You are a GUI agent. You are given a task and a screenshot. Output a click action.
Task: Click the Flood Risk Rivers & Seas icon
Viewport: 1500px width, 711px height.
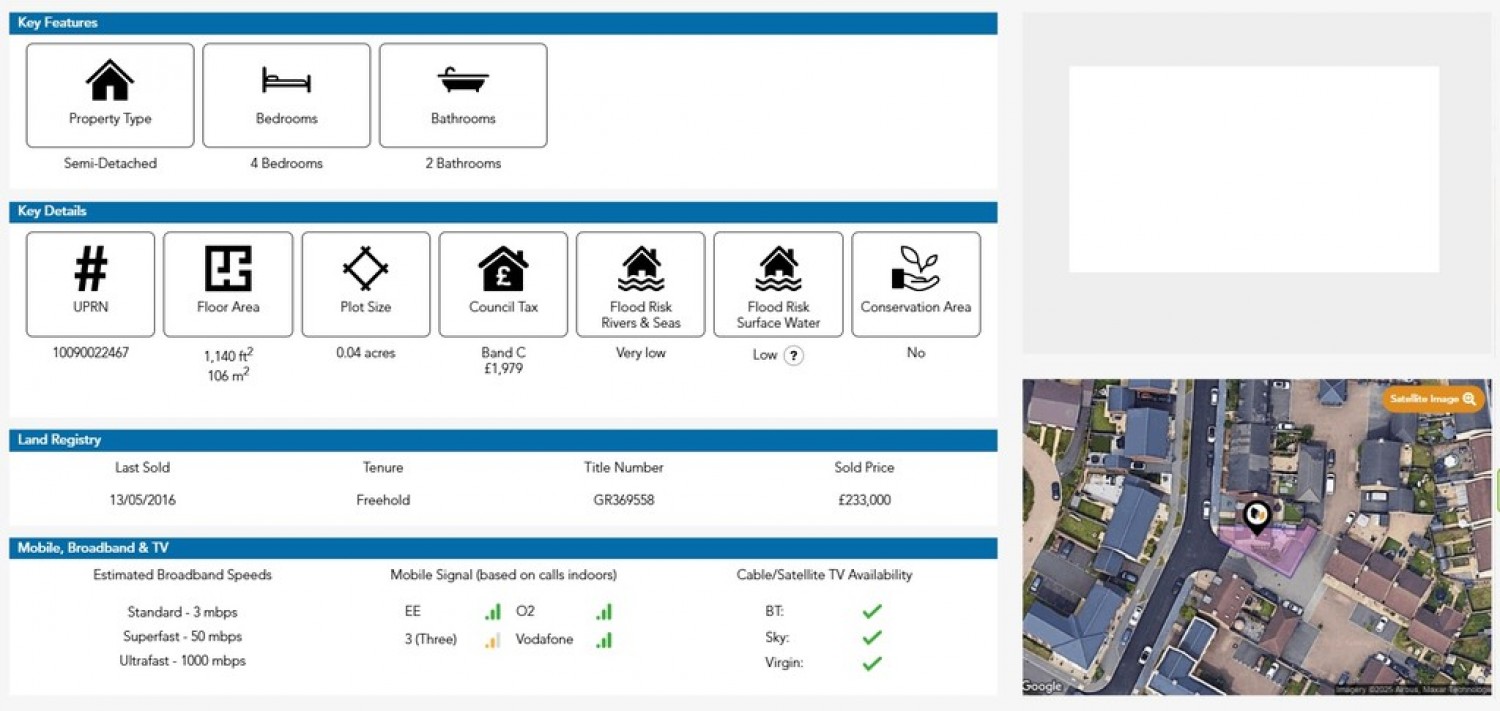pos(641,269)
